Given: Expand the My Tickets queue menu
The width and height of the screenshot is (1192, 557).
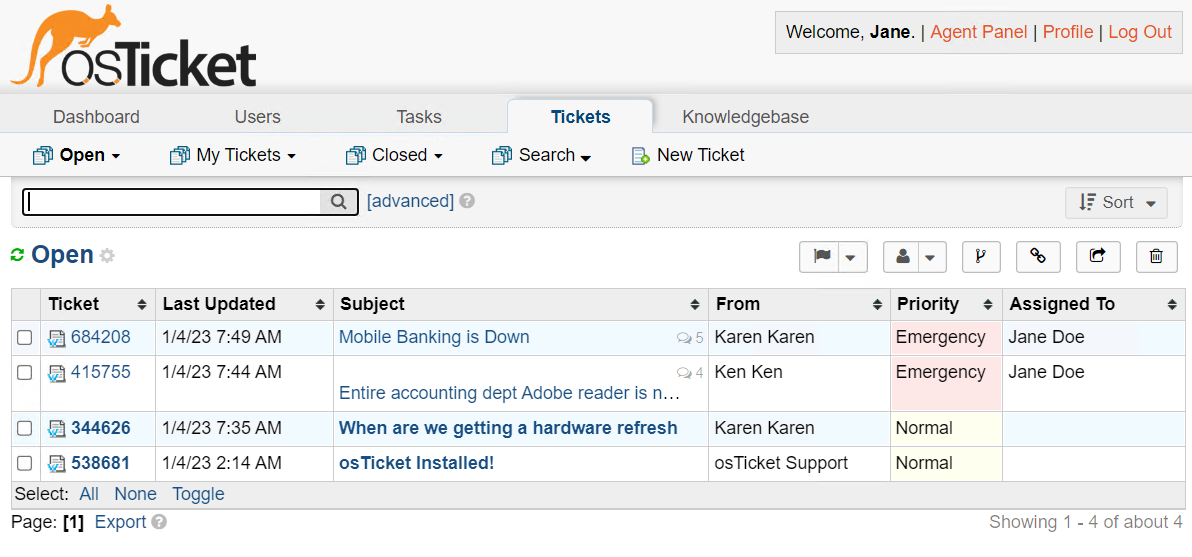Looking at the screenshot, I should click(233, 155).
